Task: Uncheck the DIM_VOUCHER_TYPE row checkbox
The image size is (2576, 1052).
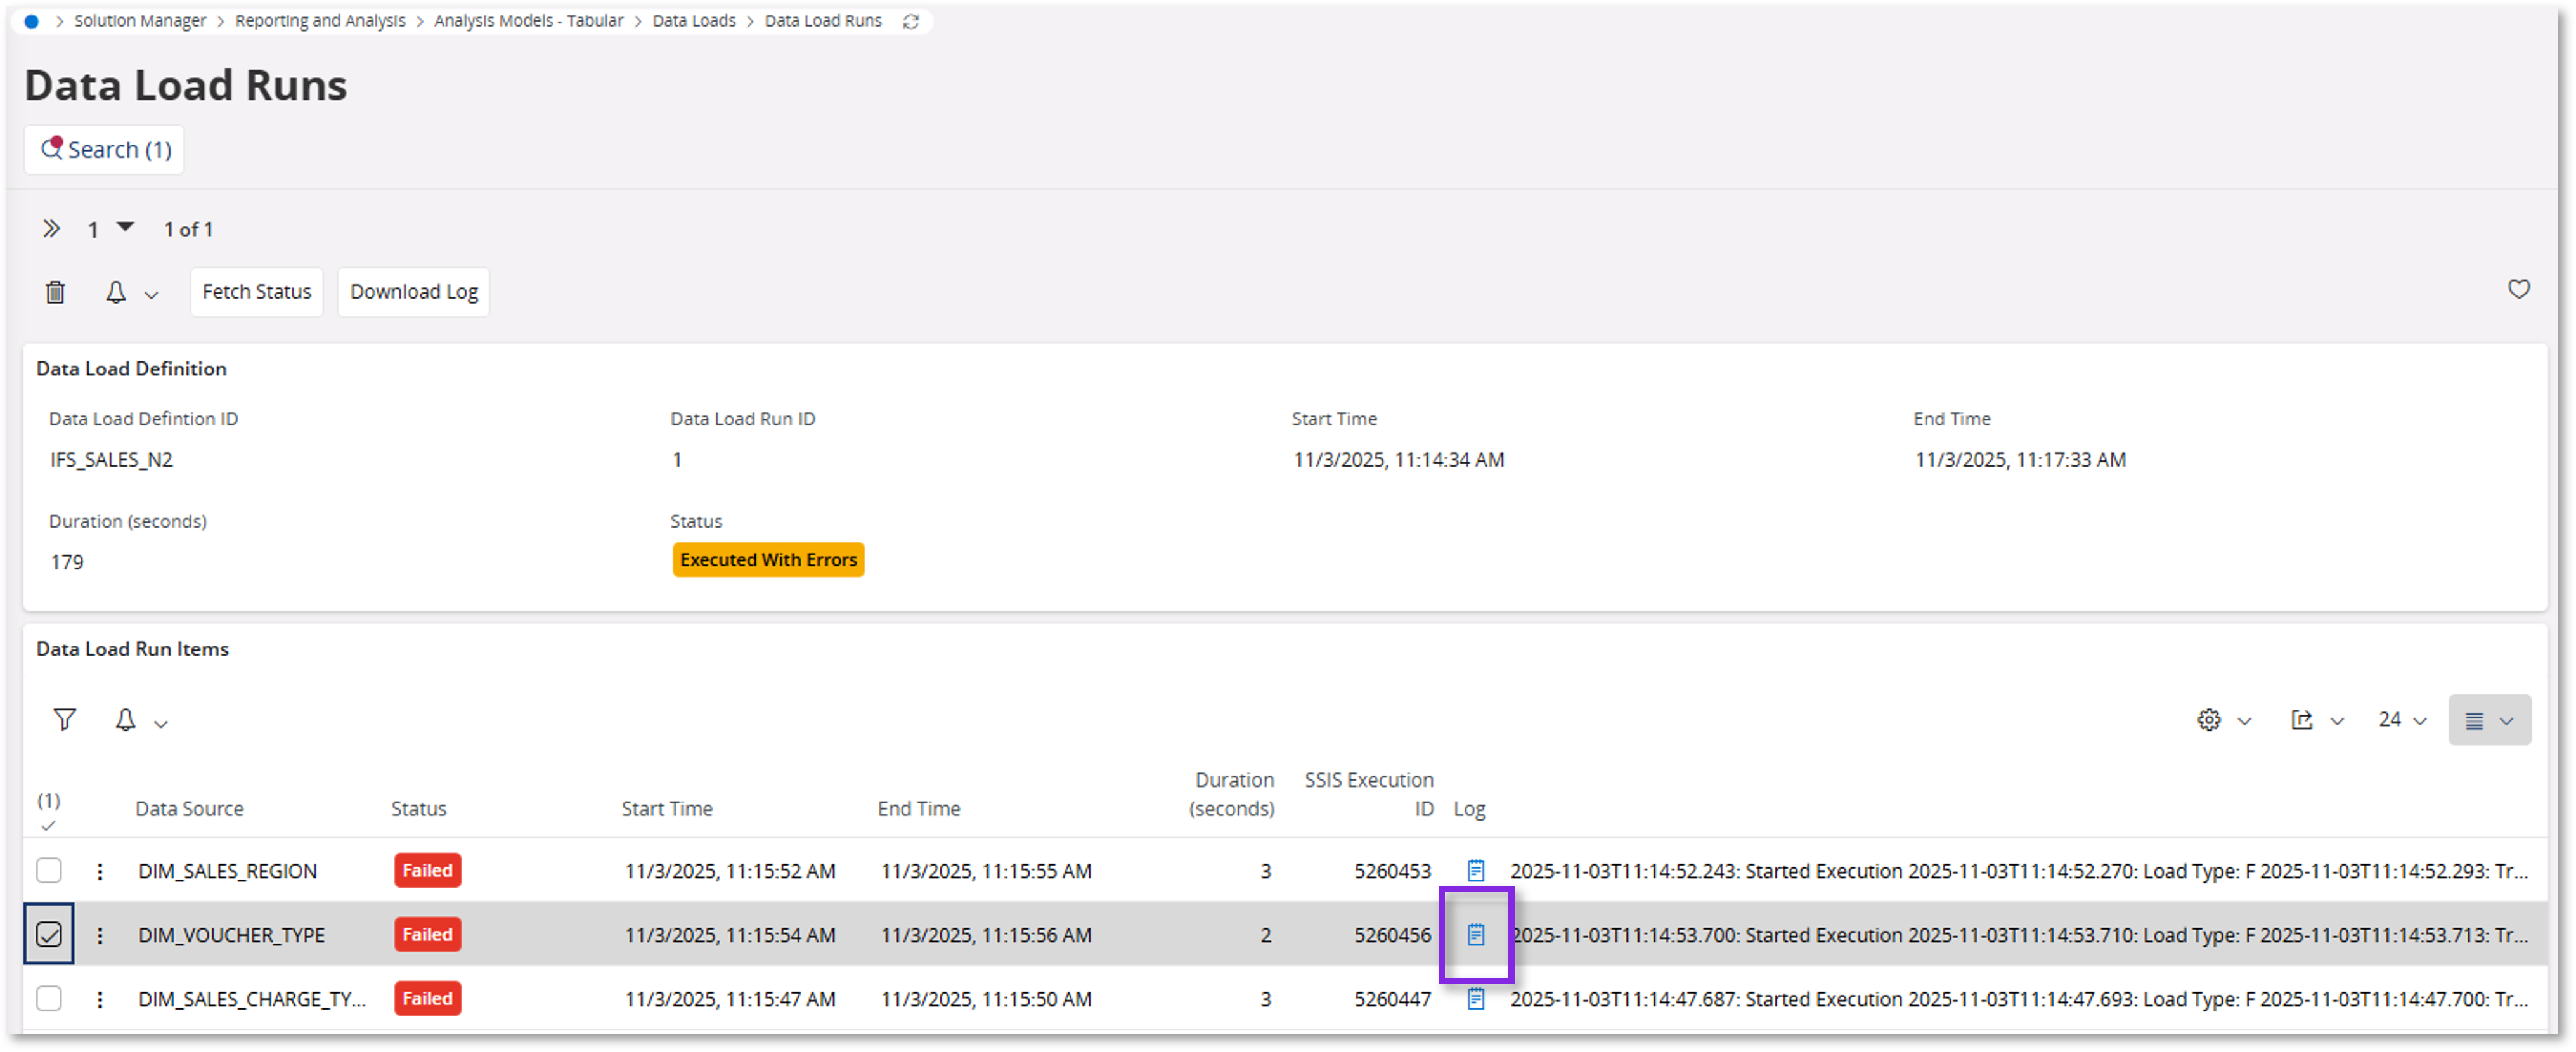Action: point(49,935)
